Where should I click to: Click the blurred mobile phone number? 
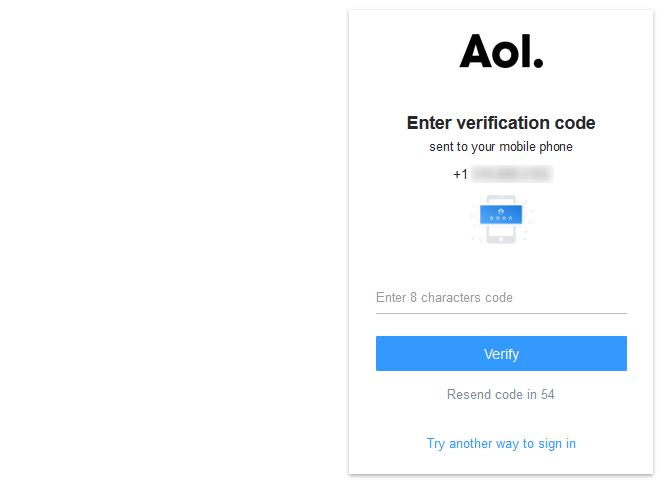[x=511, y=174]
